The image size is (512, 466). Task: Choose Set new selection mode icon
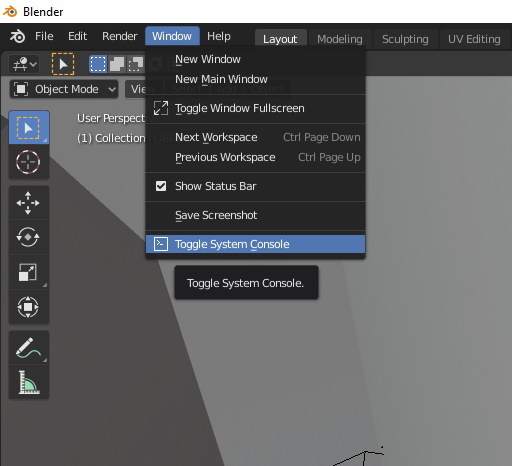98,64
